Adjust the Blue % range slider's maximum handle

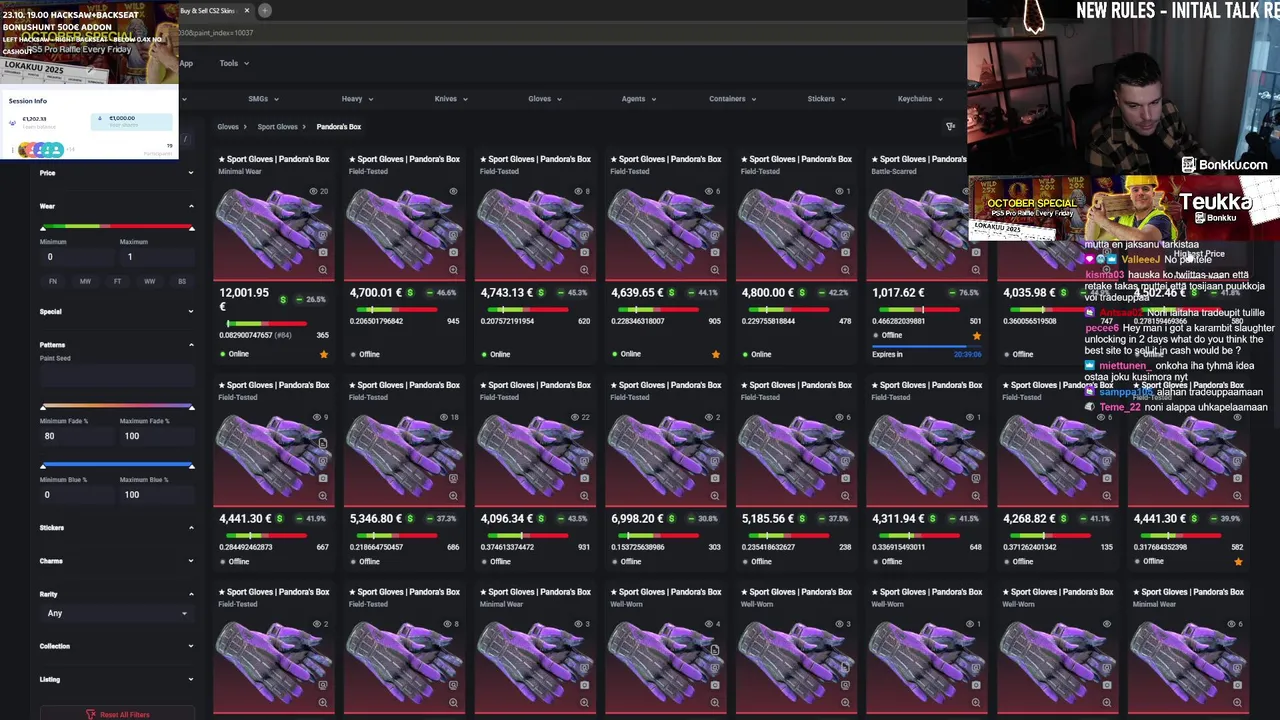click(191, 466)
